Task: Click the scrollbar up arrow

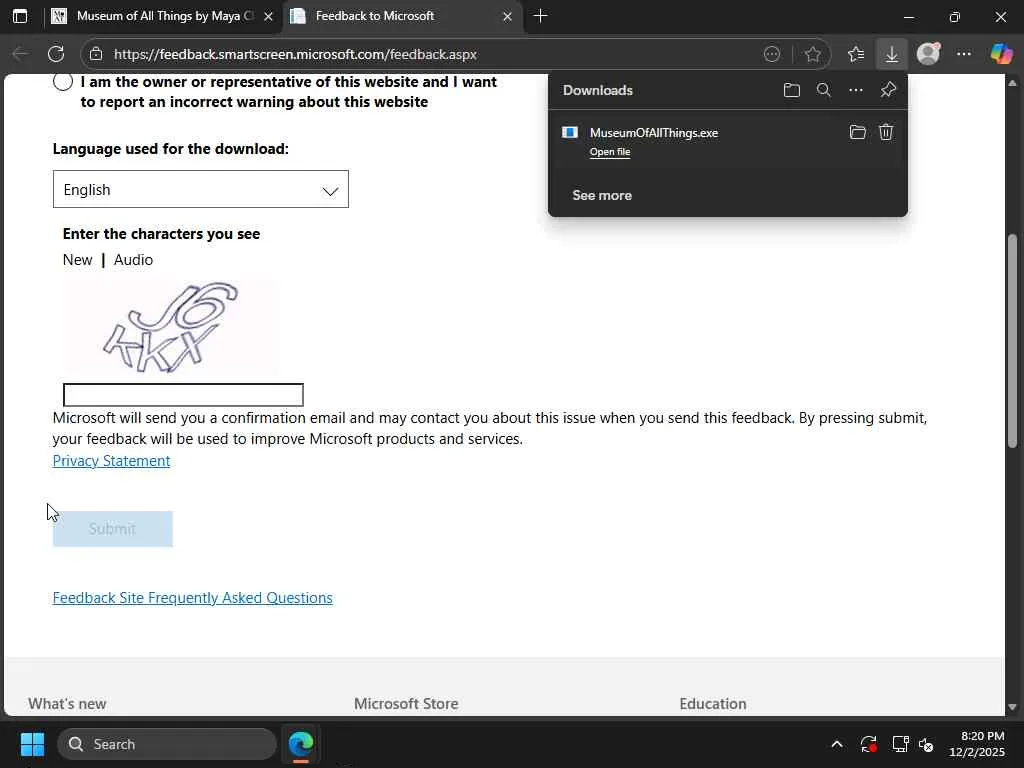Action: tap(1012, 83)
